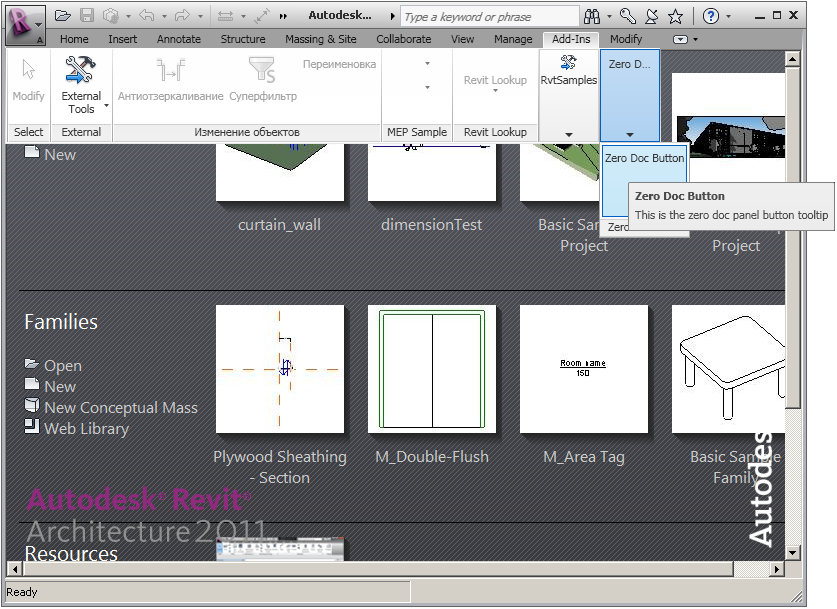The width and height of the screenshot is (837, 609).
Task: Select the Measure tool icon
Action: pos(225,14)
